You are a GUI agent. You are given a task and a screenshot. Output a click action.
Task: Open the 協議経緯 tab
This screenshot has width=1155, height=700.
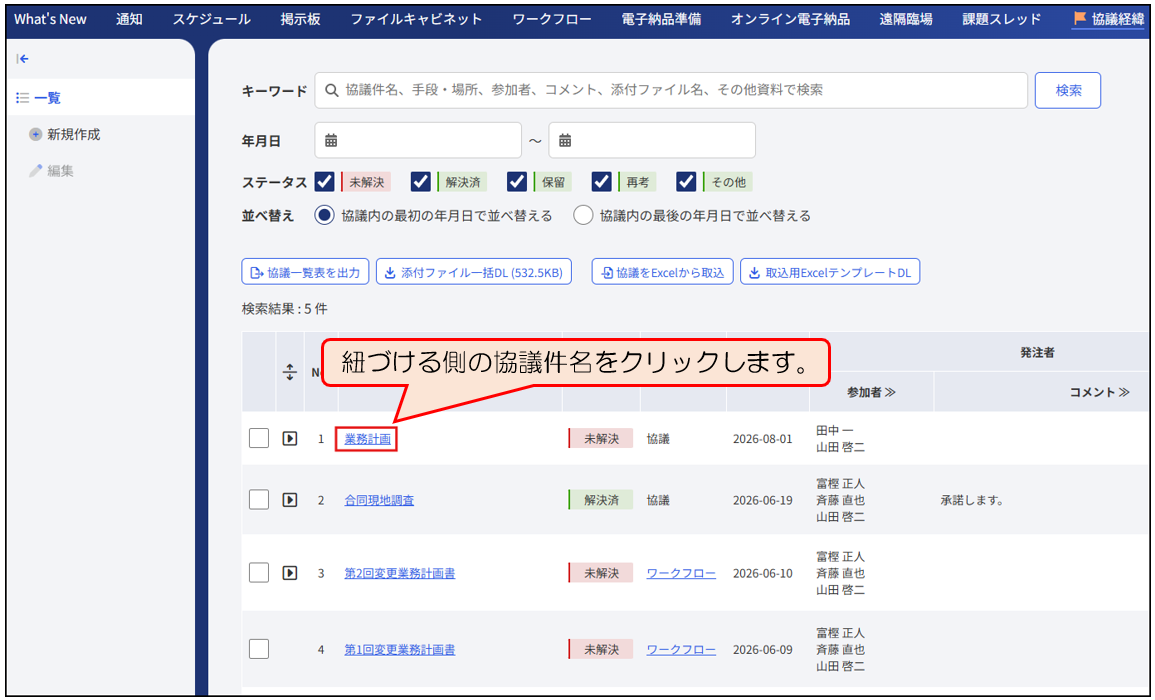tap(1109, 19)
